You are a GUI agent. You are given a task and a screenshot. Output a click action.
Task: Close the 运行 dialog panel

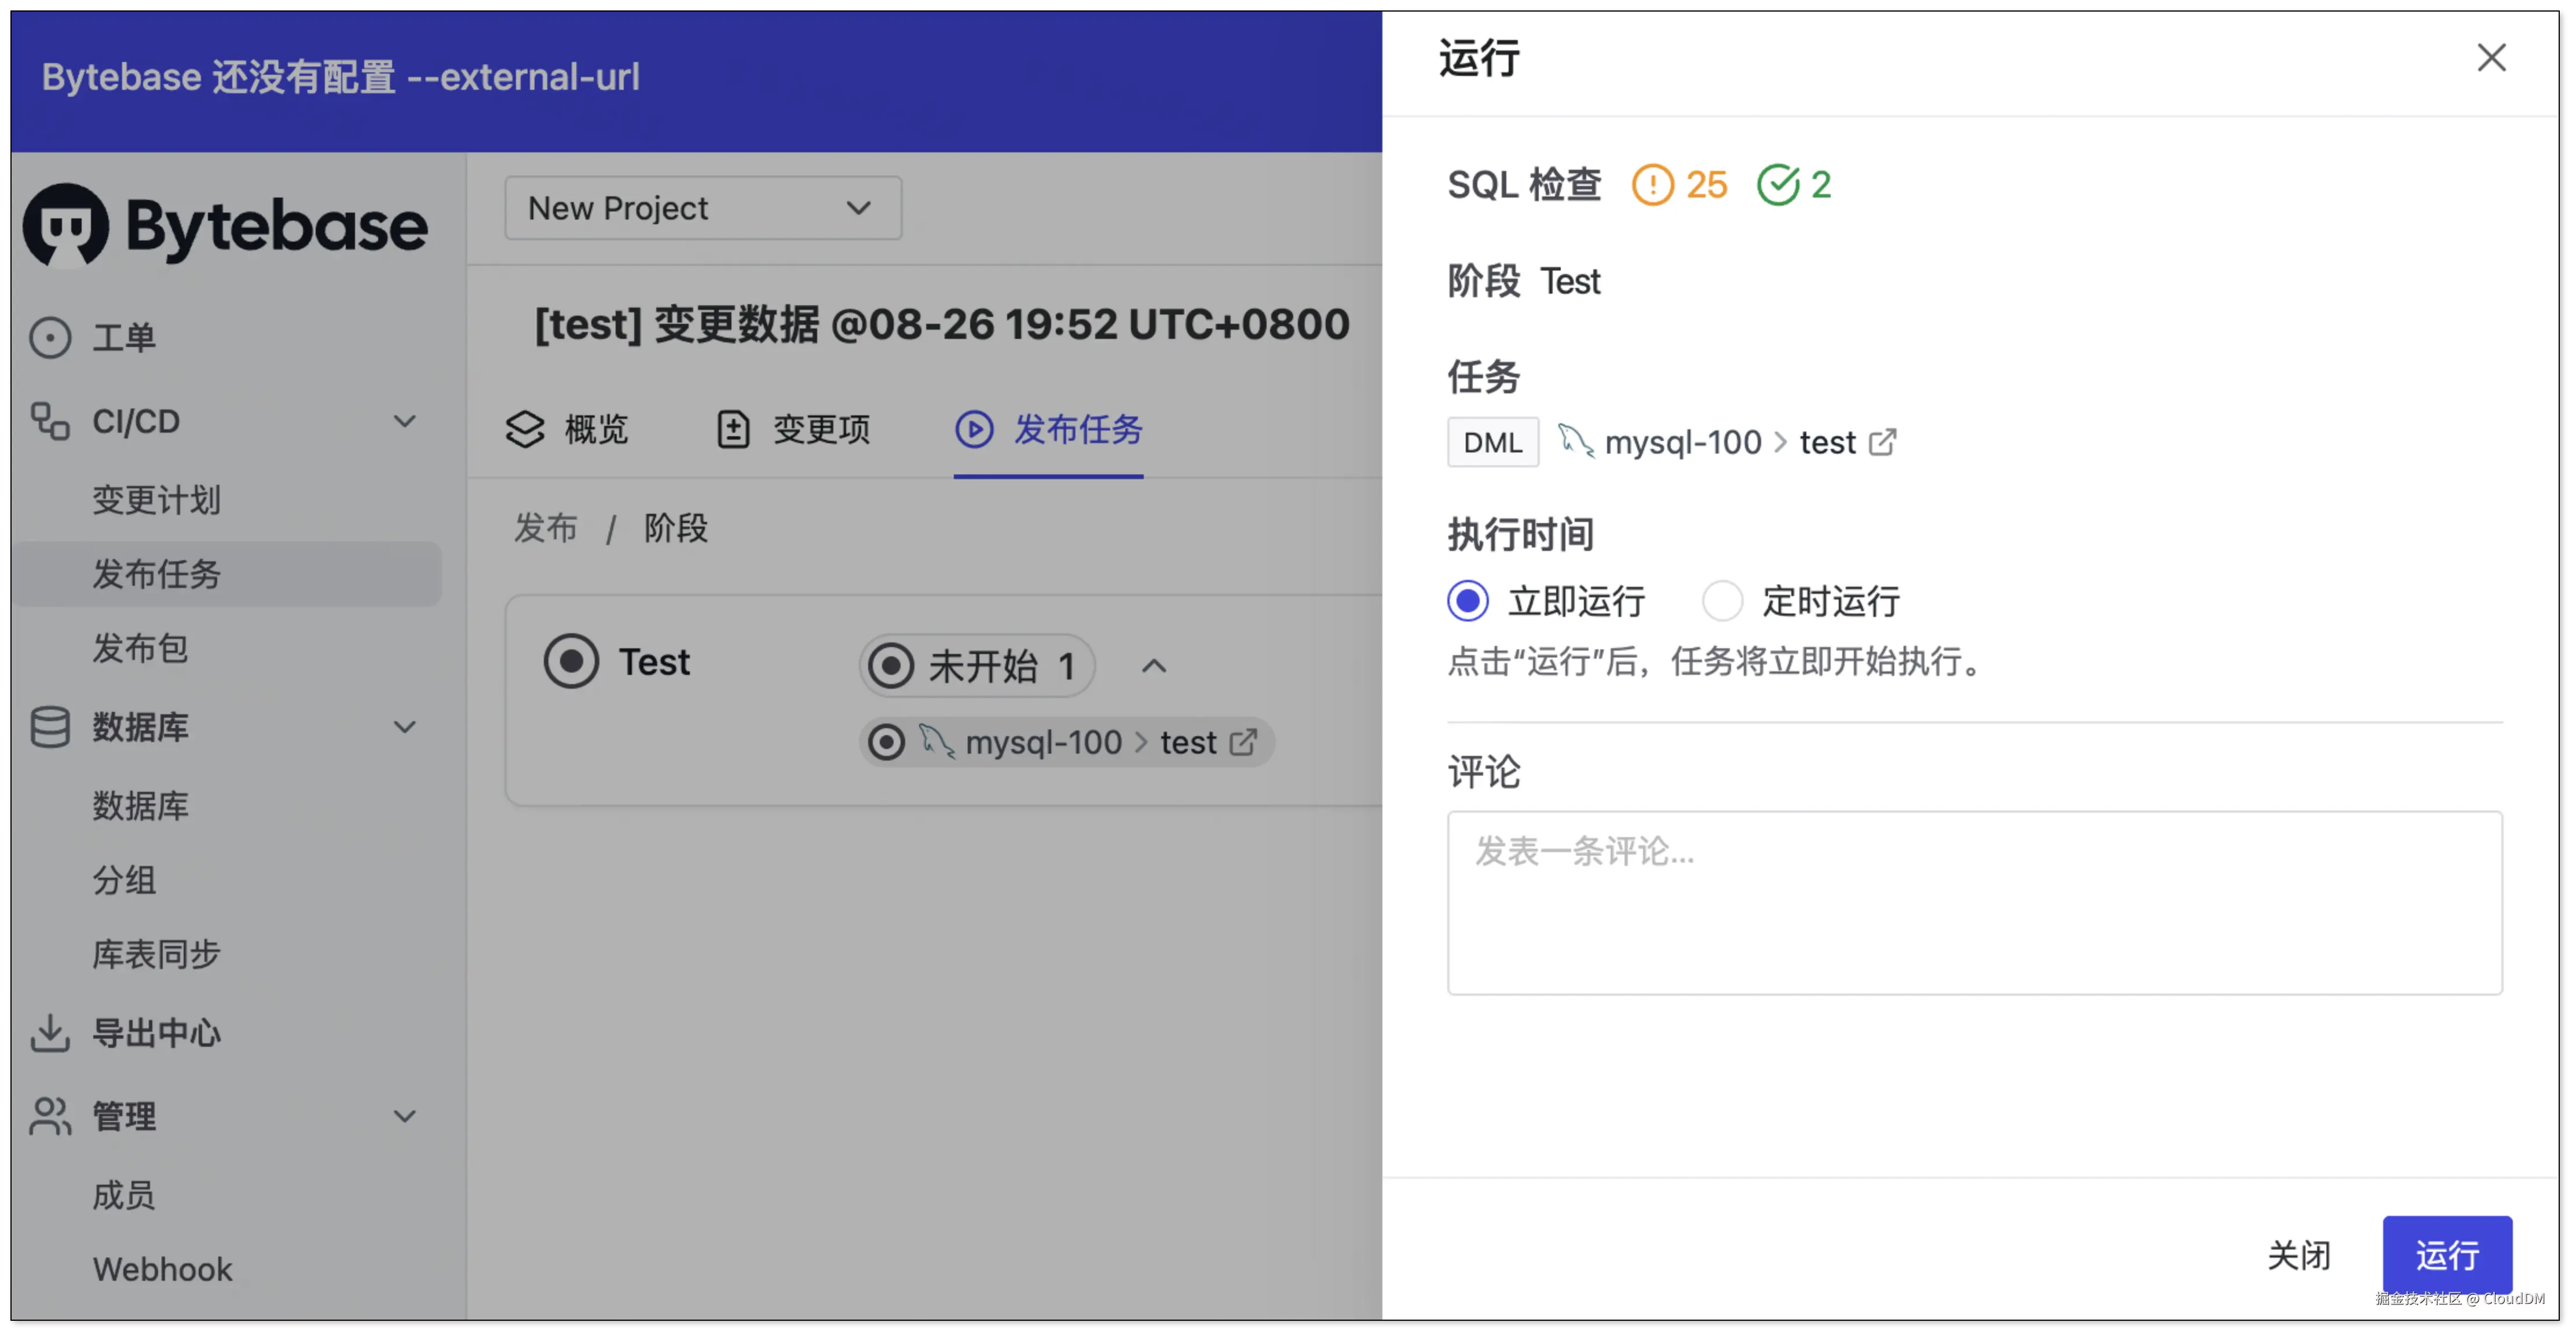point(2491,58)
